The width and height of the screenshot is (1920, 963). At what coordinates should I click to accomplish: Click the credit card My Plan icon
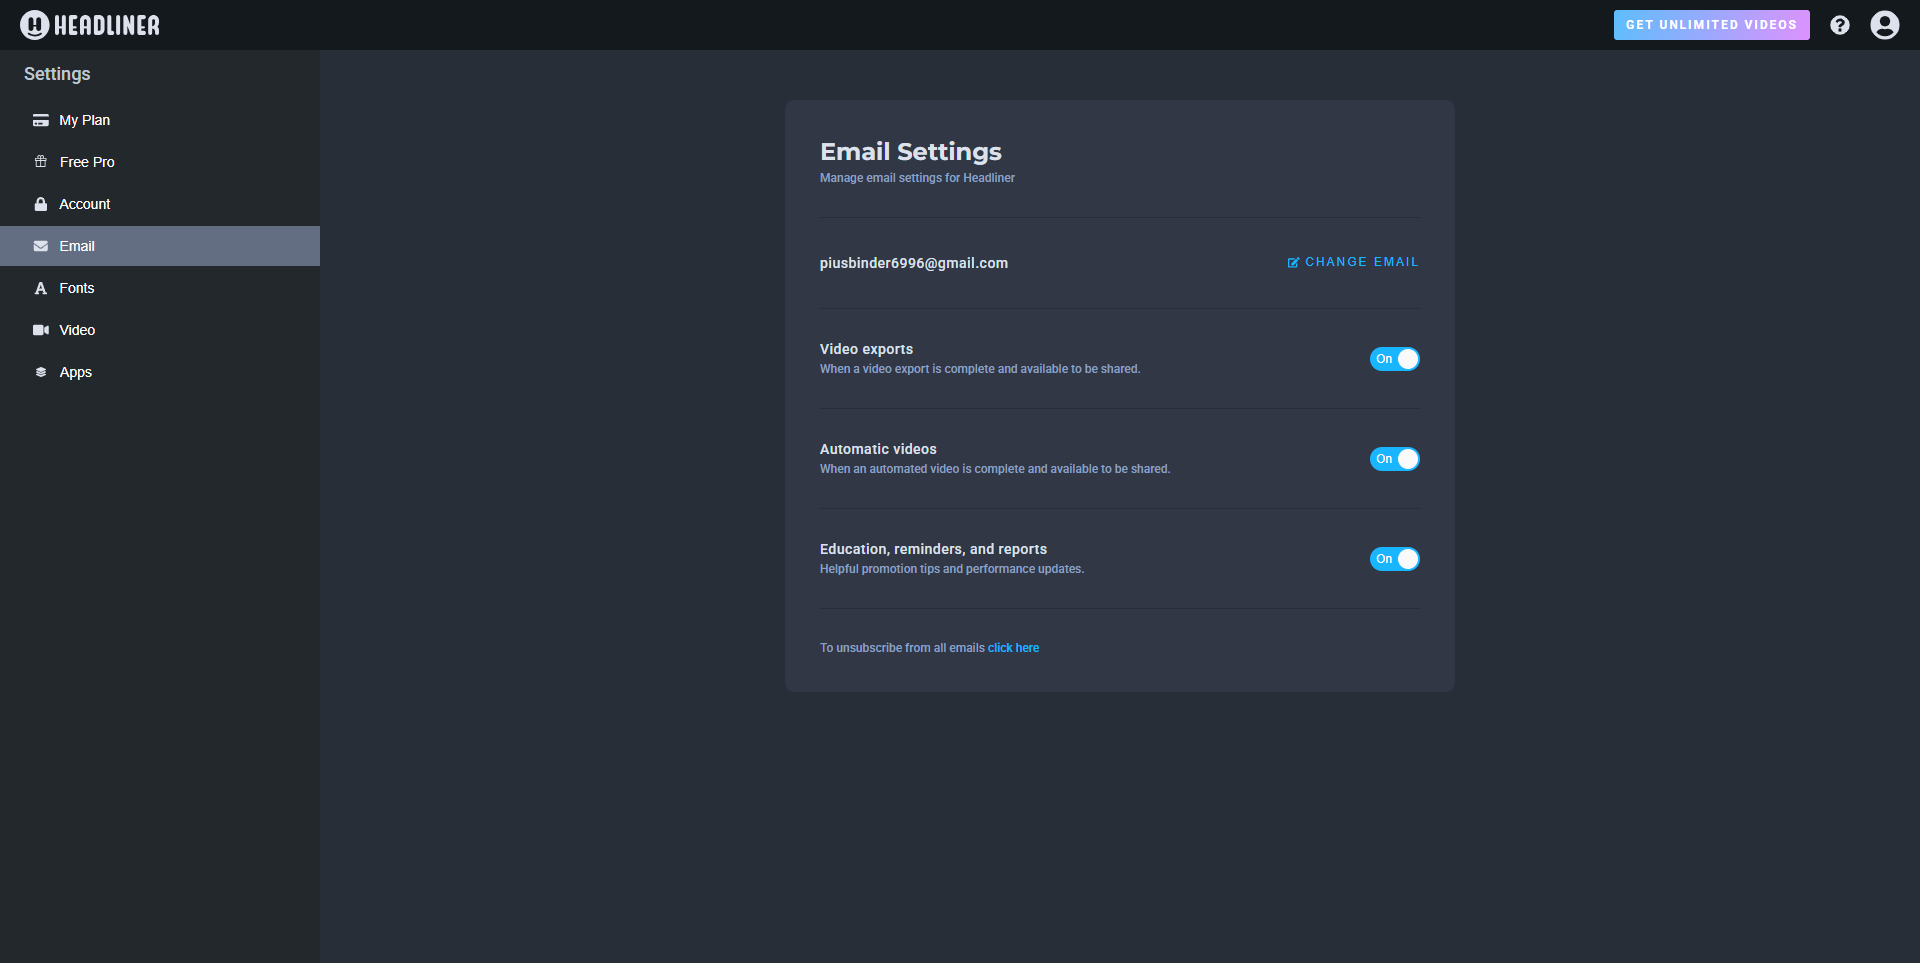tap(41, 120)
